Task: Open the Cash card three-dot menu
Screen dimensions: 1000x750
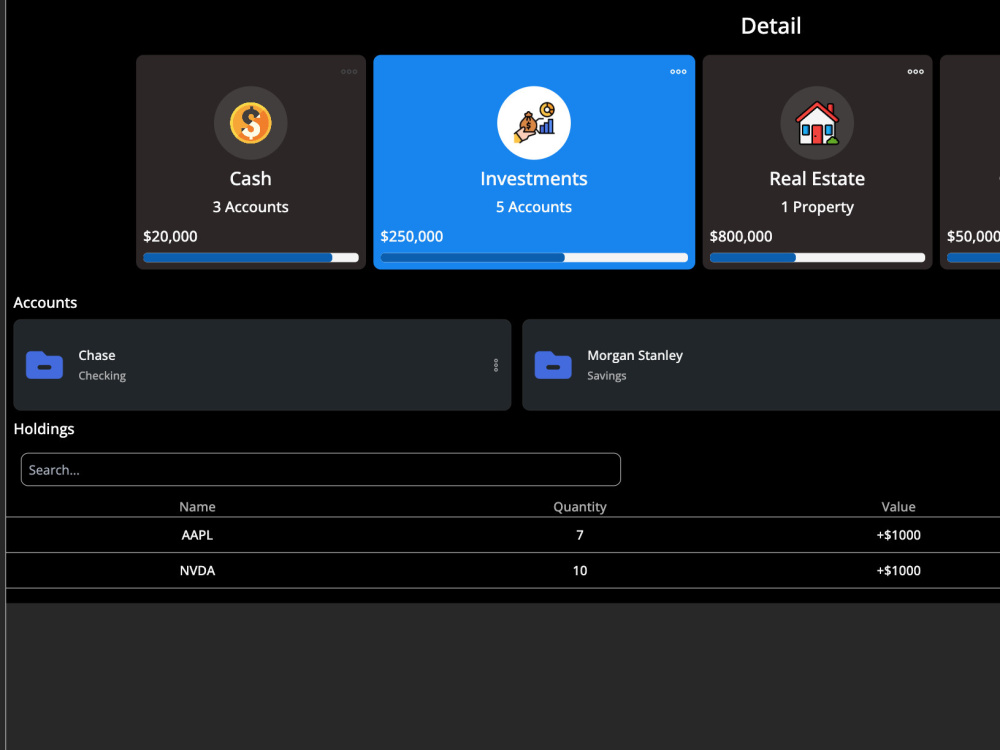Action: point(349,71)
